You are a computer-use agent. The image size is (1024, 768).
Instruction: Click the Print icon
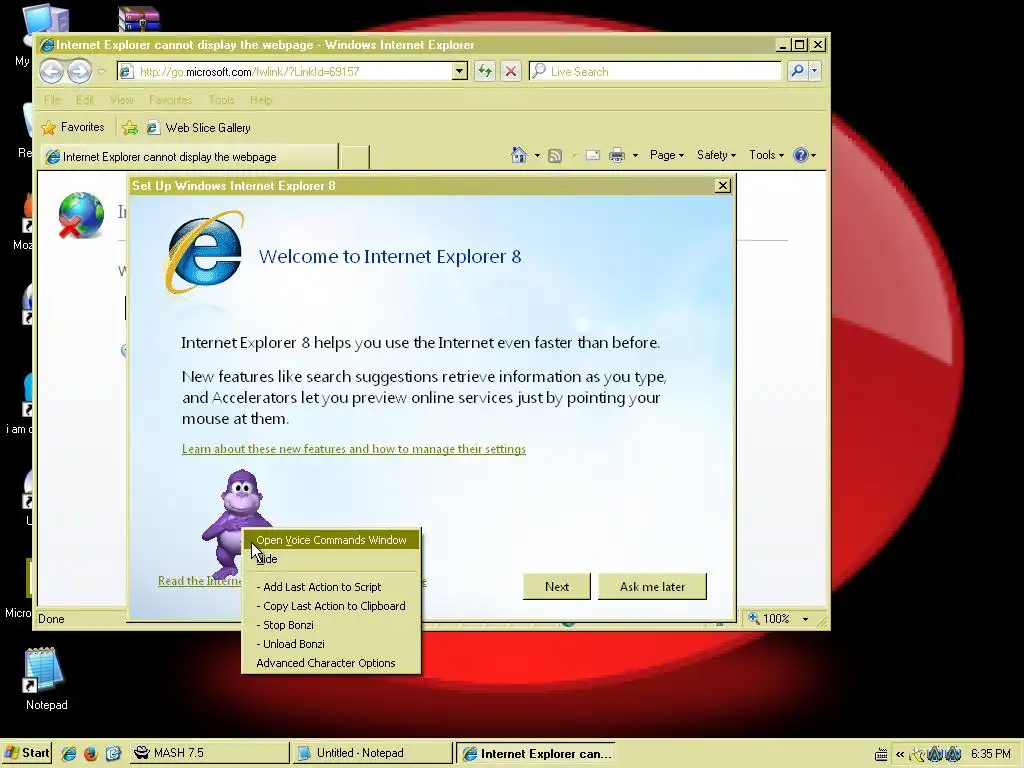point(616,155)
